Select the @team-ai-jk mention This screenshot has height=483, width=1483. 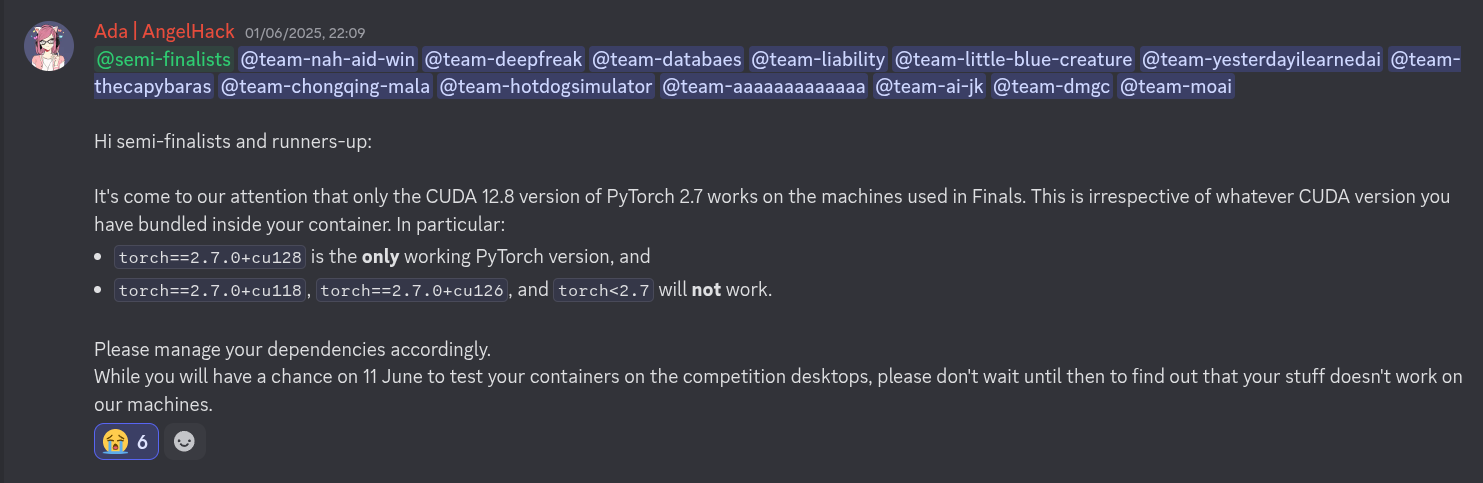929,87
